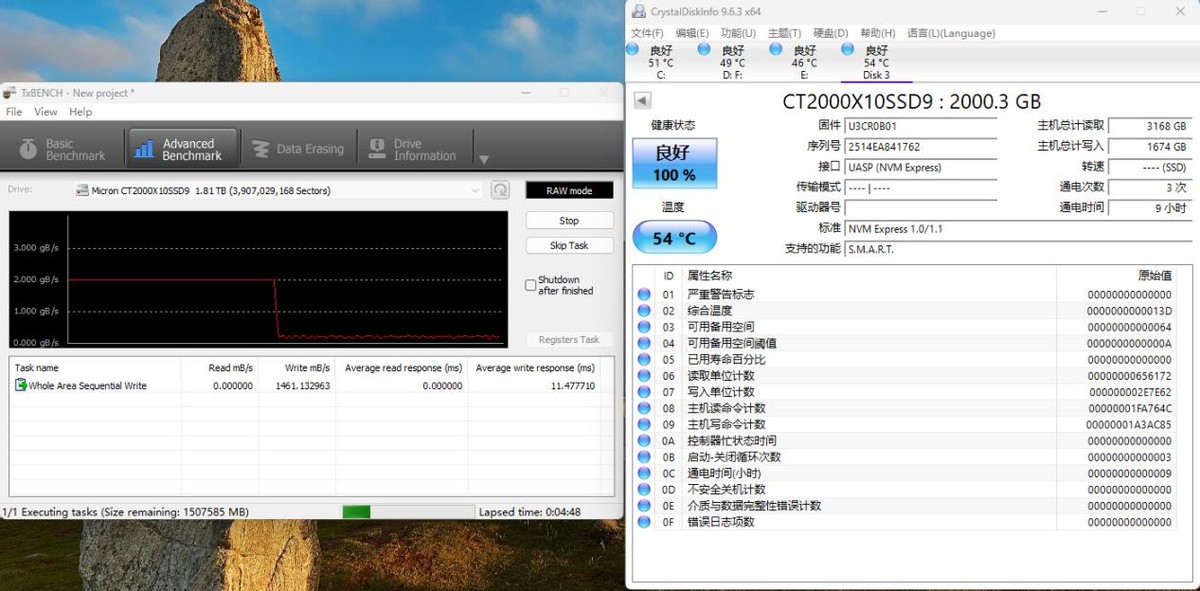The height and width of the screenshot is (591, 1200).
Task: Open the 硬盘(D) menu in CrystalDiskInfo
Action: point(830,33)
